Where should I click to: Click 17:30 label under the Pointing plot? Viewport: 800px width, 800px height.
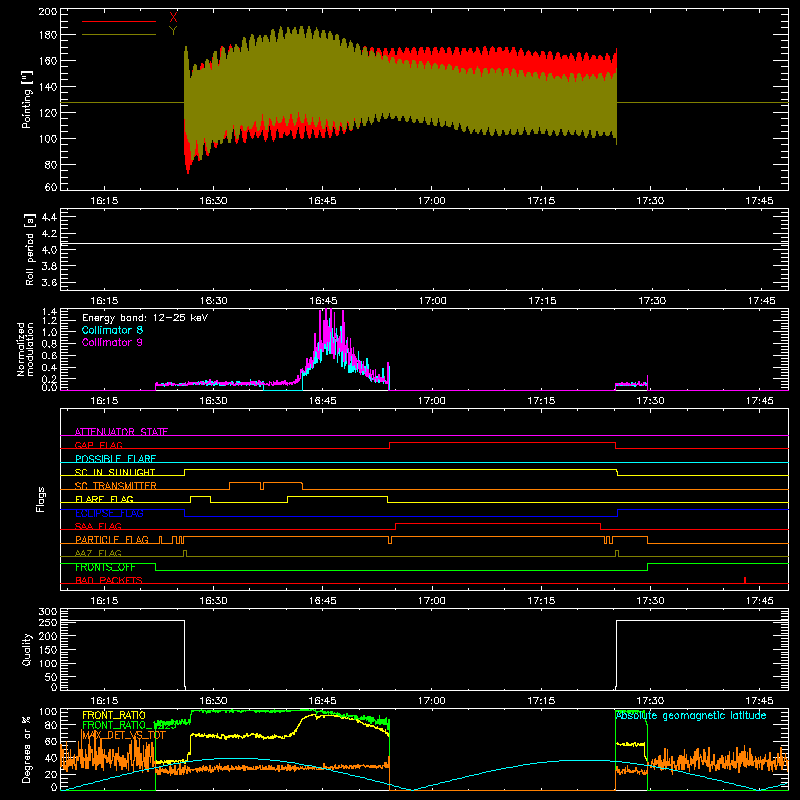click(x=650, y=201)
